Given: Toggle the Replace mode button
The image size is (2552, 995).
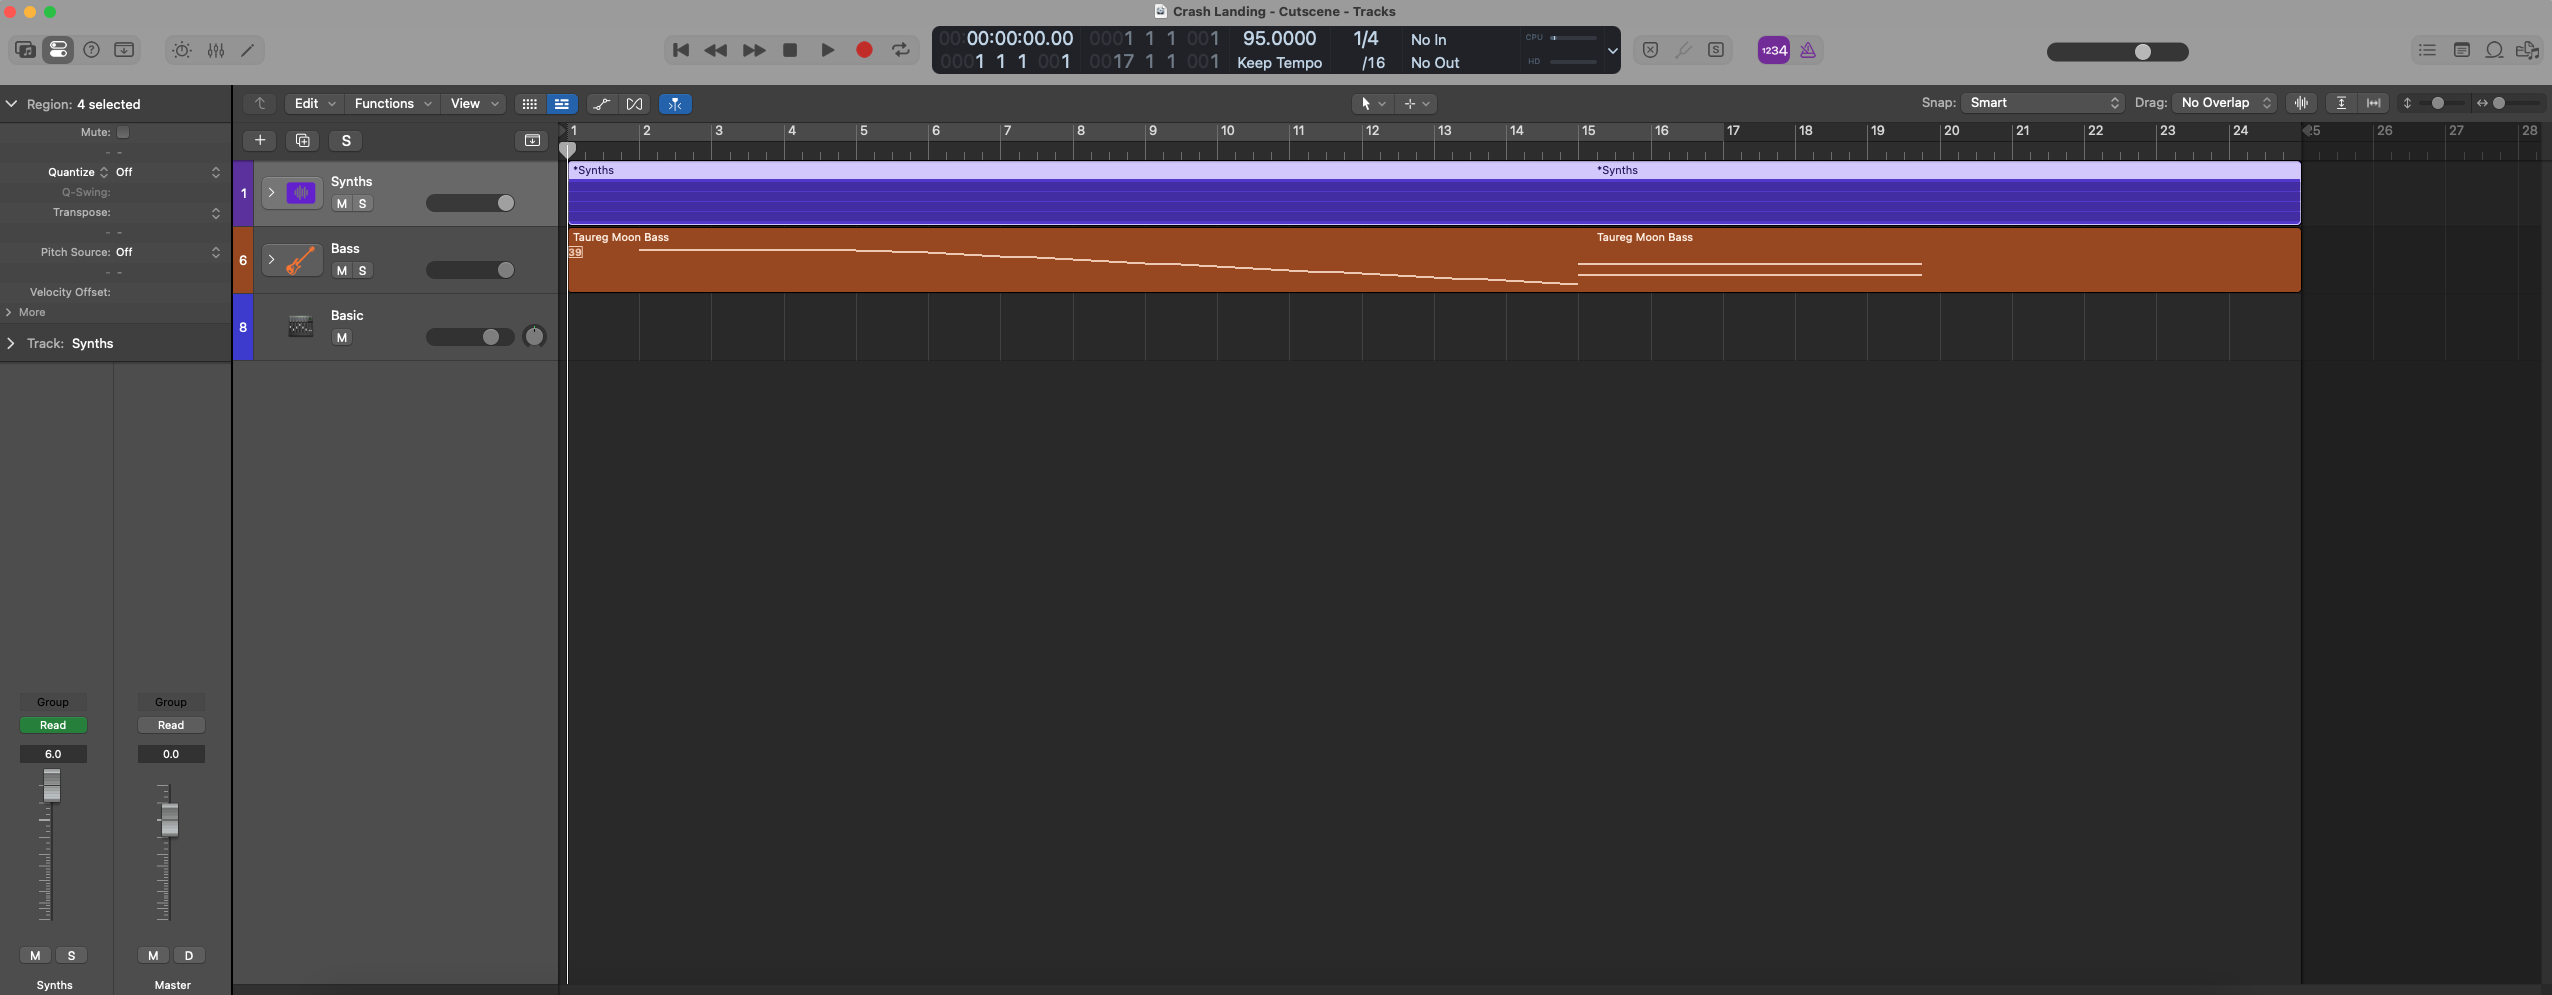Looking at the screenshot, I should point(1651,50).
